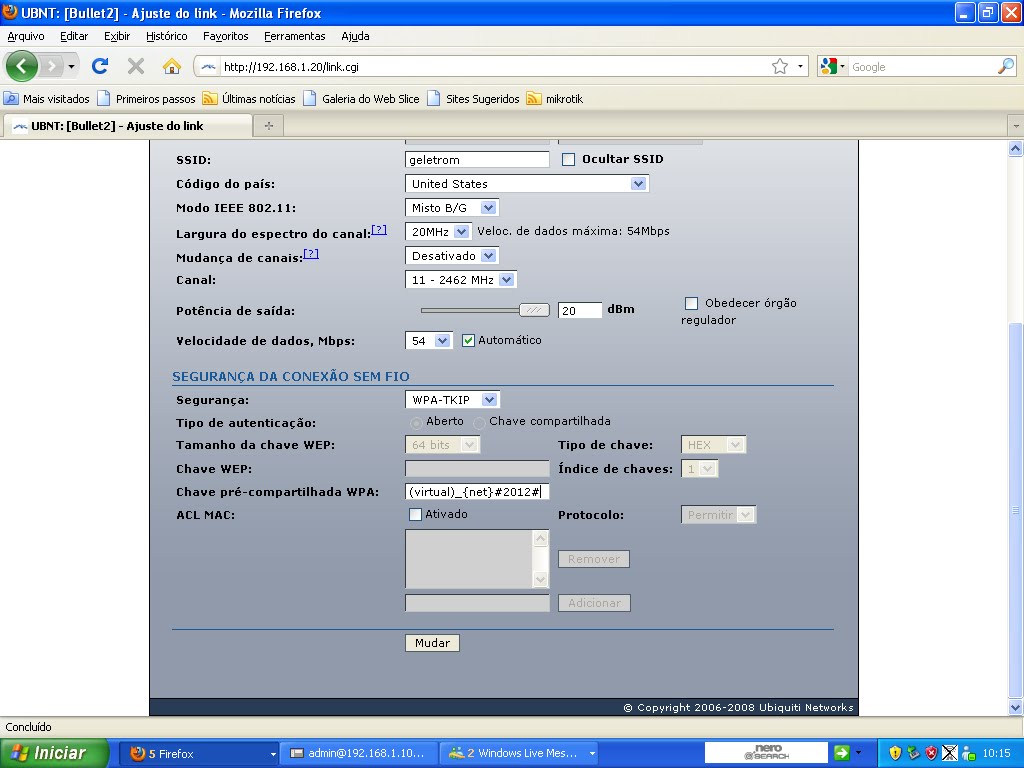Screen dimensions: 1024x768
Task: Select the UBNT Bullet2 Ajuste do link tab
Action: (127, 125)
